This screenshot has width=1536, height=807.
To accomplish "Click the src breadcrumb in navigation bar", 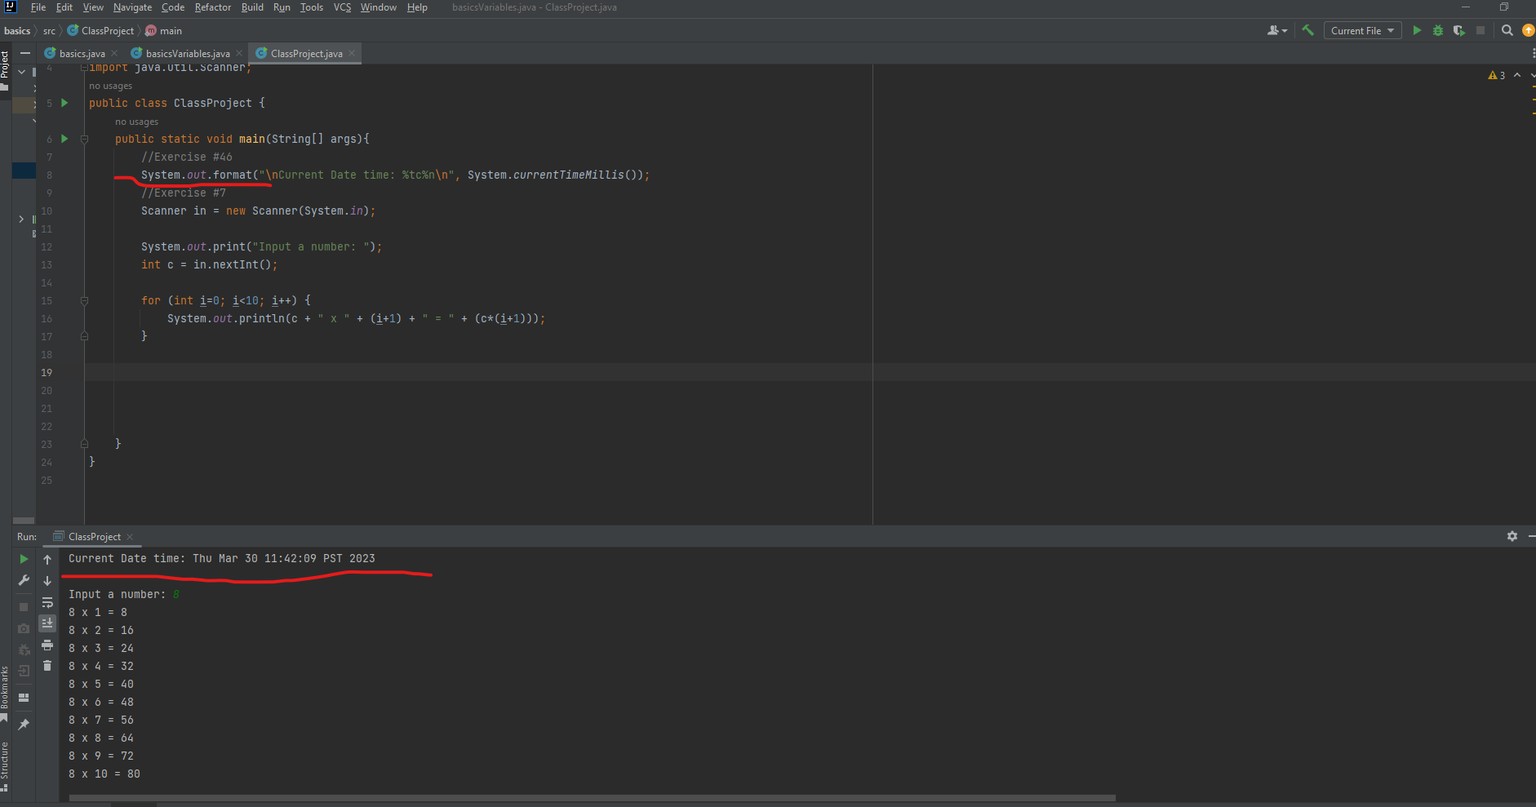I will pyautogui.click(x=49, y=31).
